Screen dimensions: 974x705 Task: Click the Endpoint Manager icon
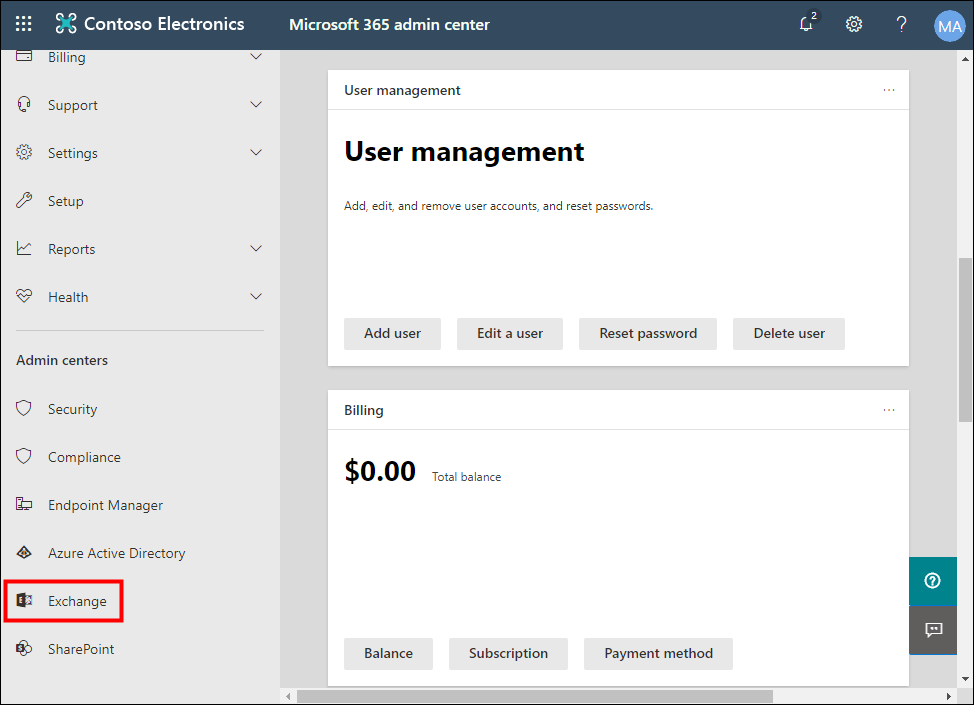tap(24, 504)
